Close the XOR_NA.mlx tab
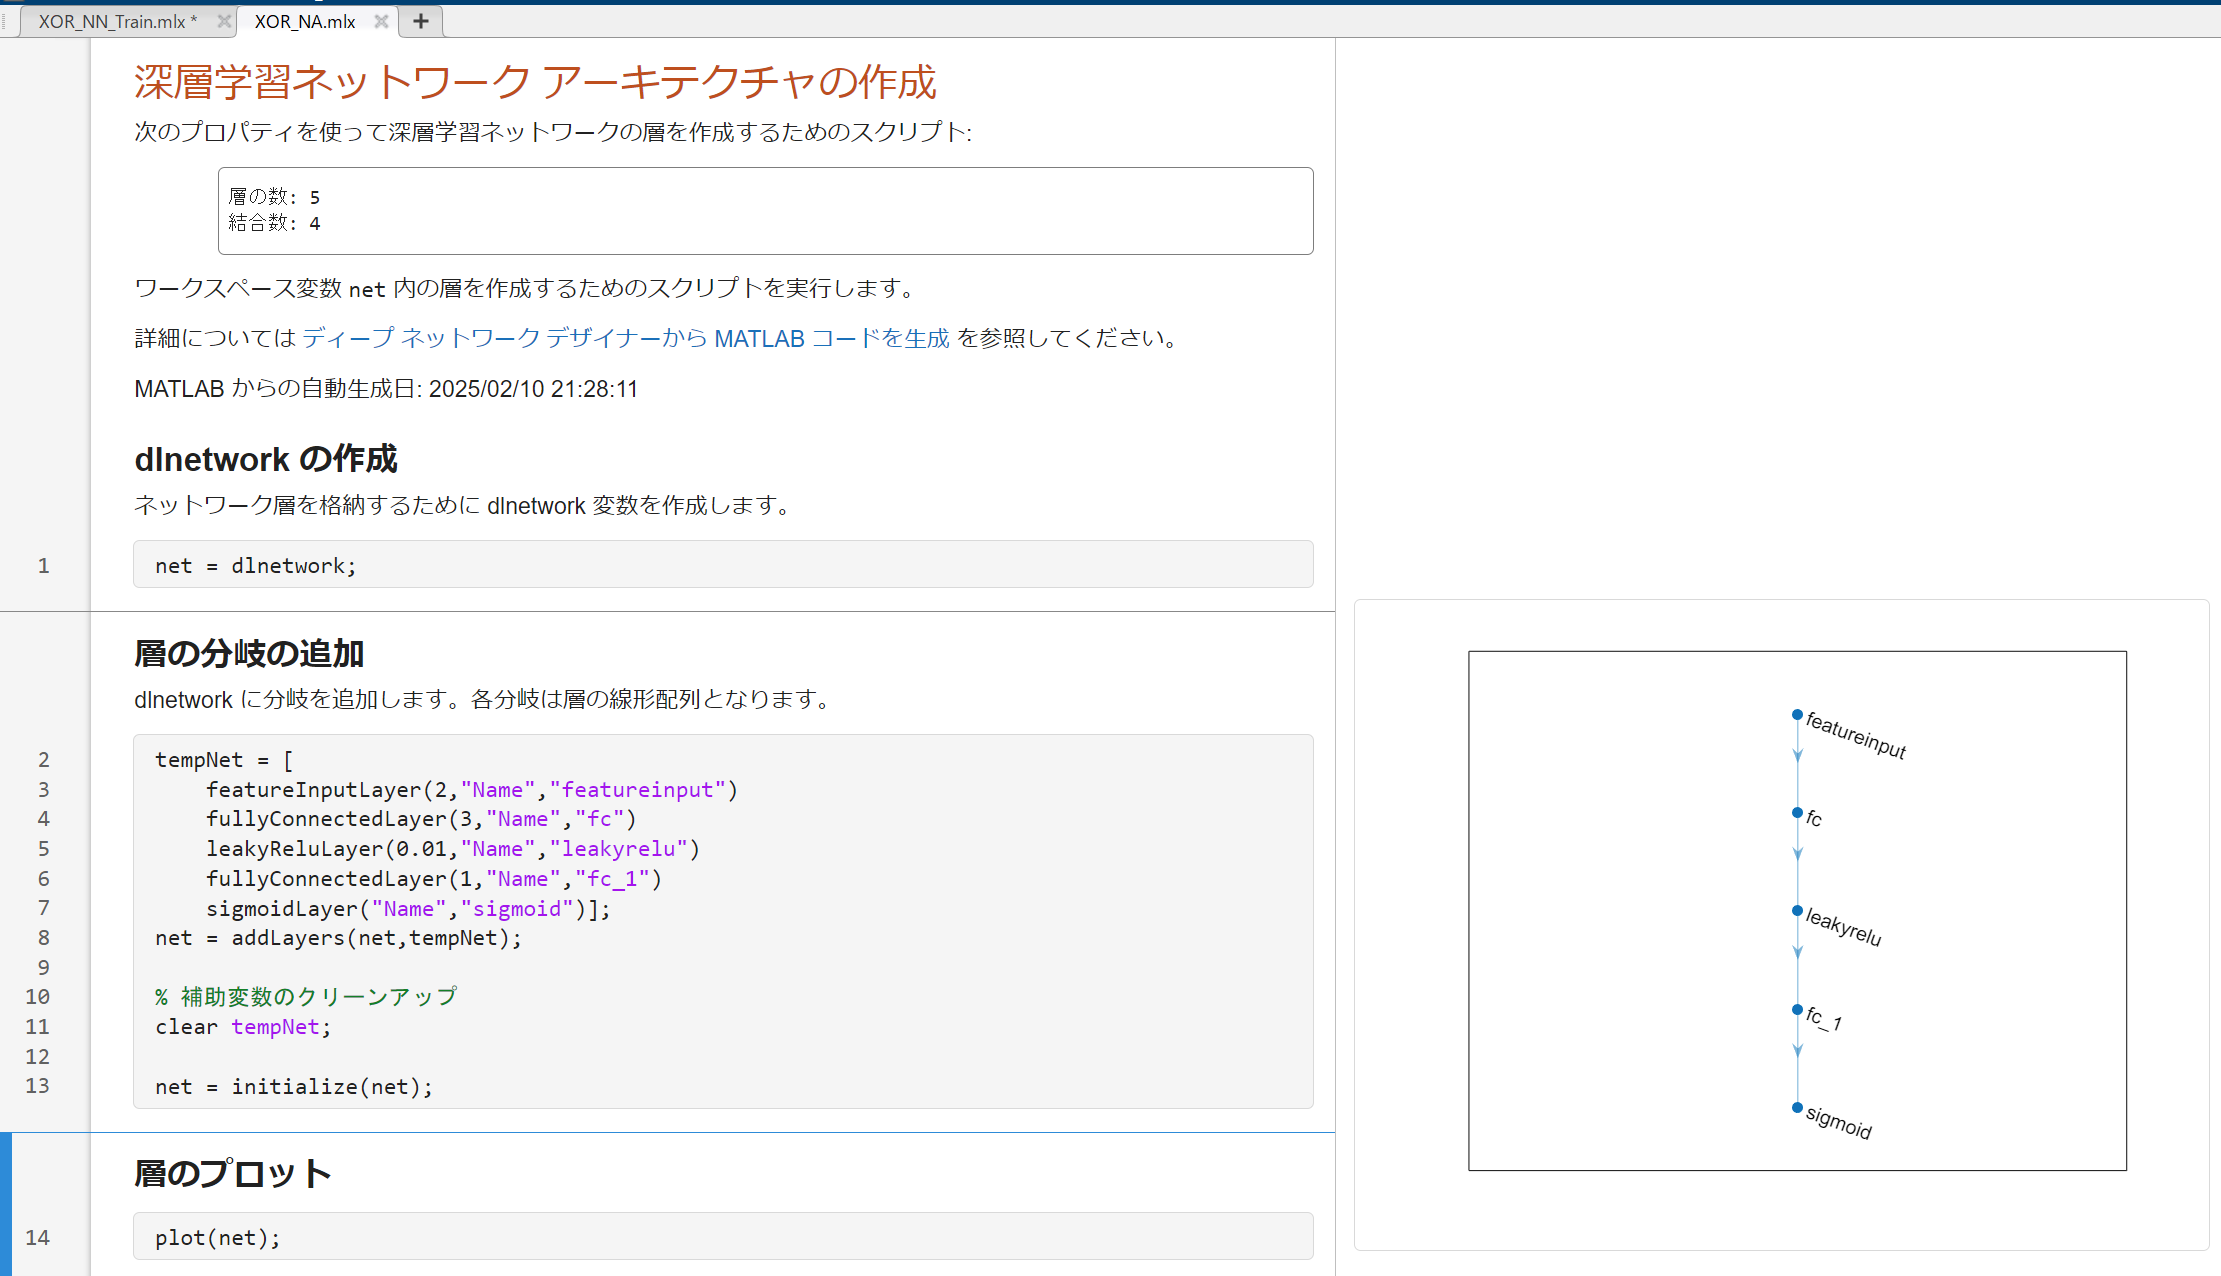This screenshot has height=1276, width=2221. click(x=381, y=20)
